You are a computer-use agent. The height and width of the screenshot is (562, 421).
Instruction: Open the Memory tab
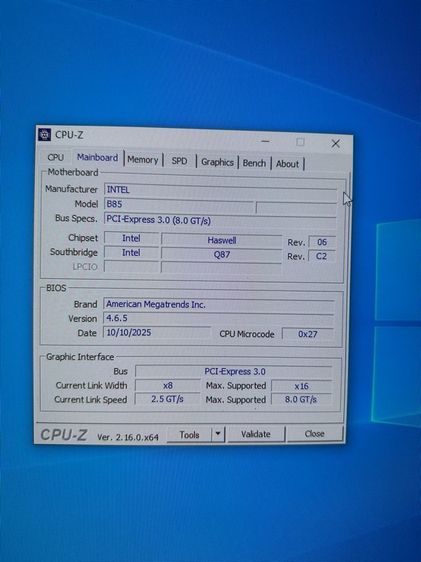tap(143, 160)
